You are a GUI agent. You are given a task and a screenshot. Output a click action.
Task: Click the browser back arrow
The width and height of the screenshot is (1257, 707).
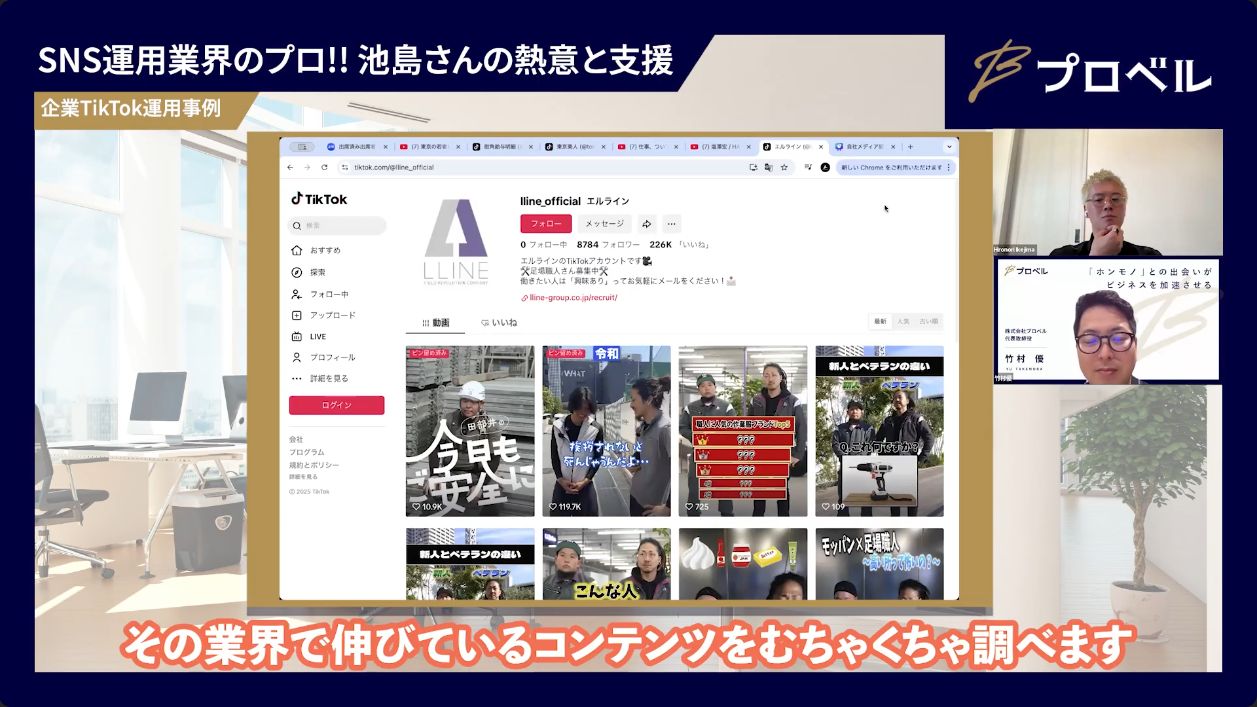tap(291, 167)
